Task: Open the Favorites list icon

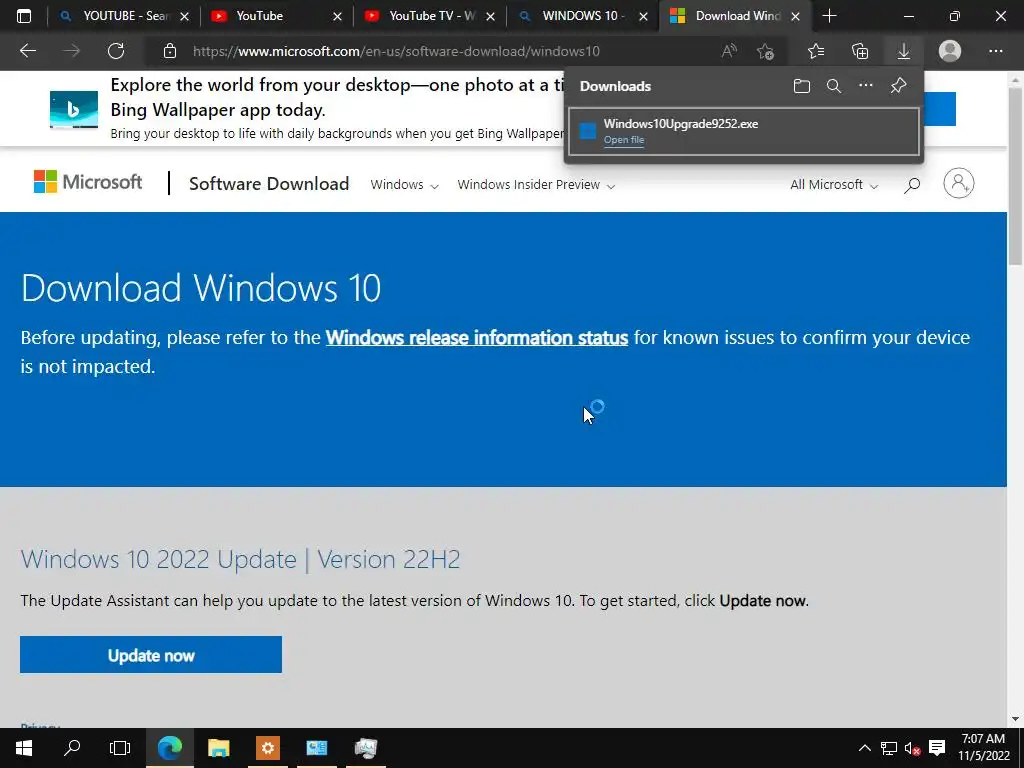Action: [816, 51]
